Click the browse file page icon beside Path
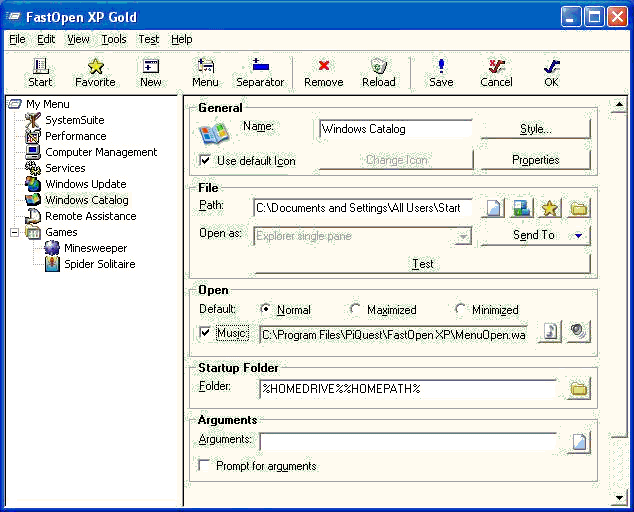634x512 pixels. (x=493, y=208)
